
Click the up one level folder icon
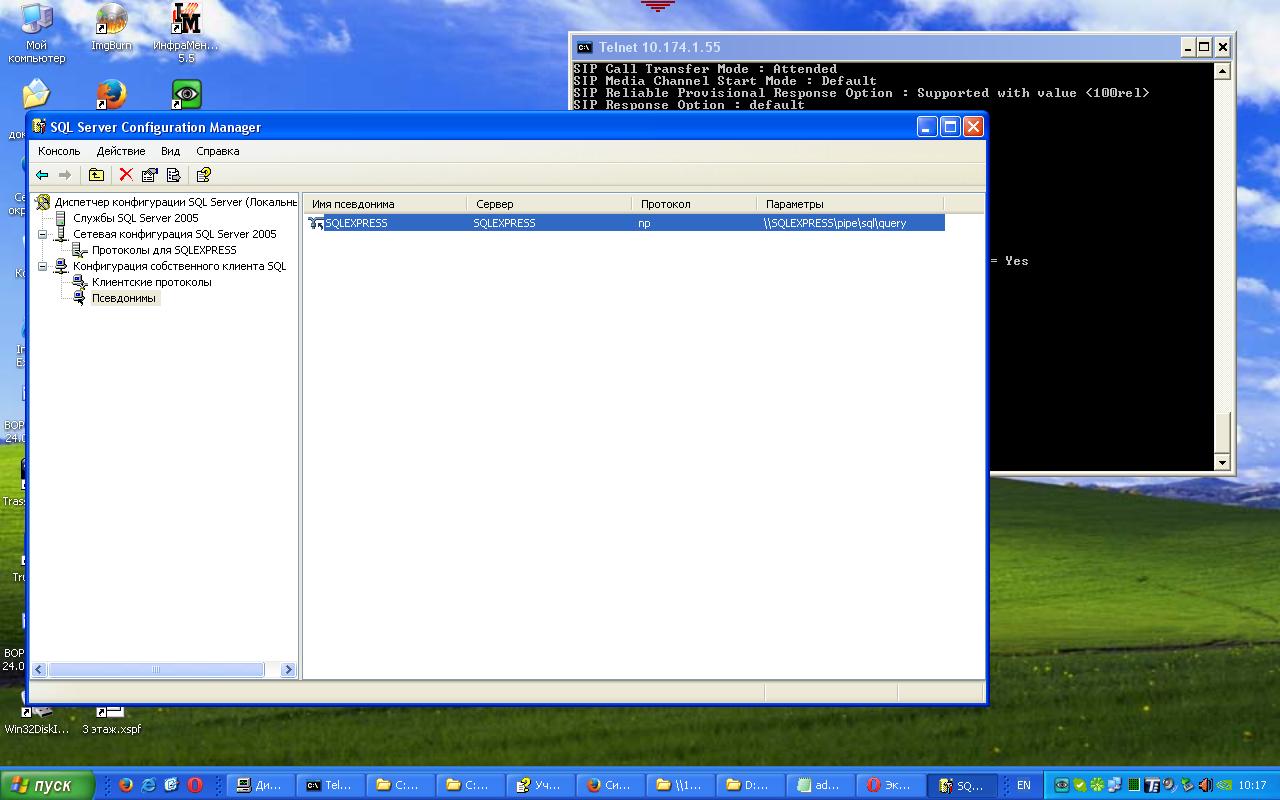(96, 175)
